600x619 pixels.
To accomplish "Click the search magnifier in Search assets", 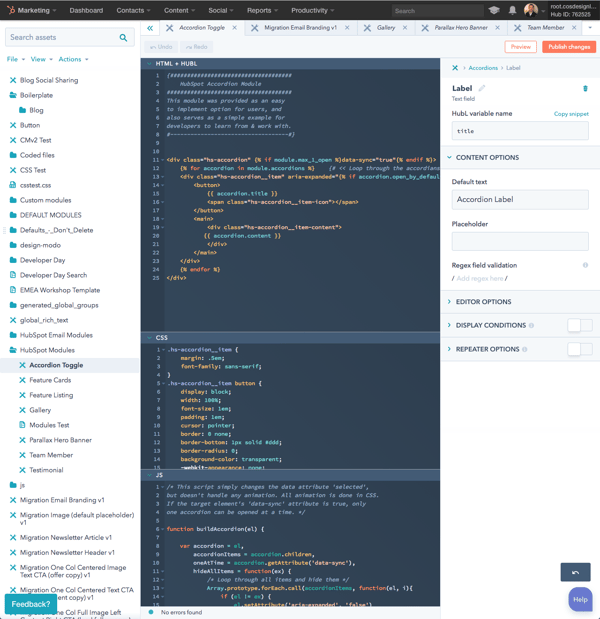I will point(124,38).
